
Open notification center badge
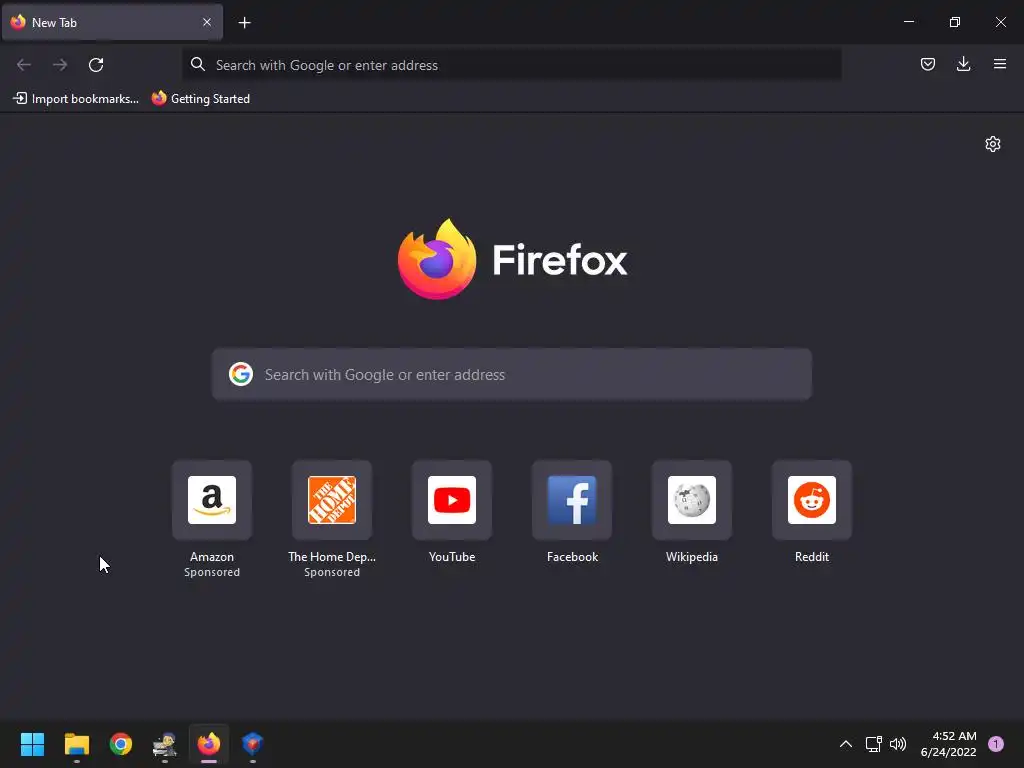point(996,744)
